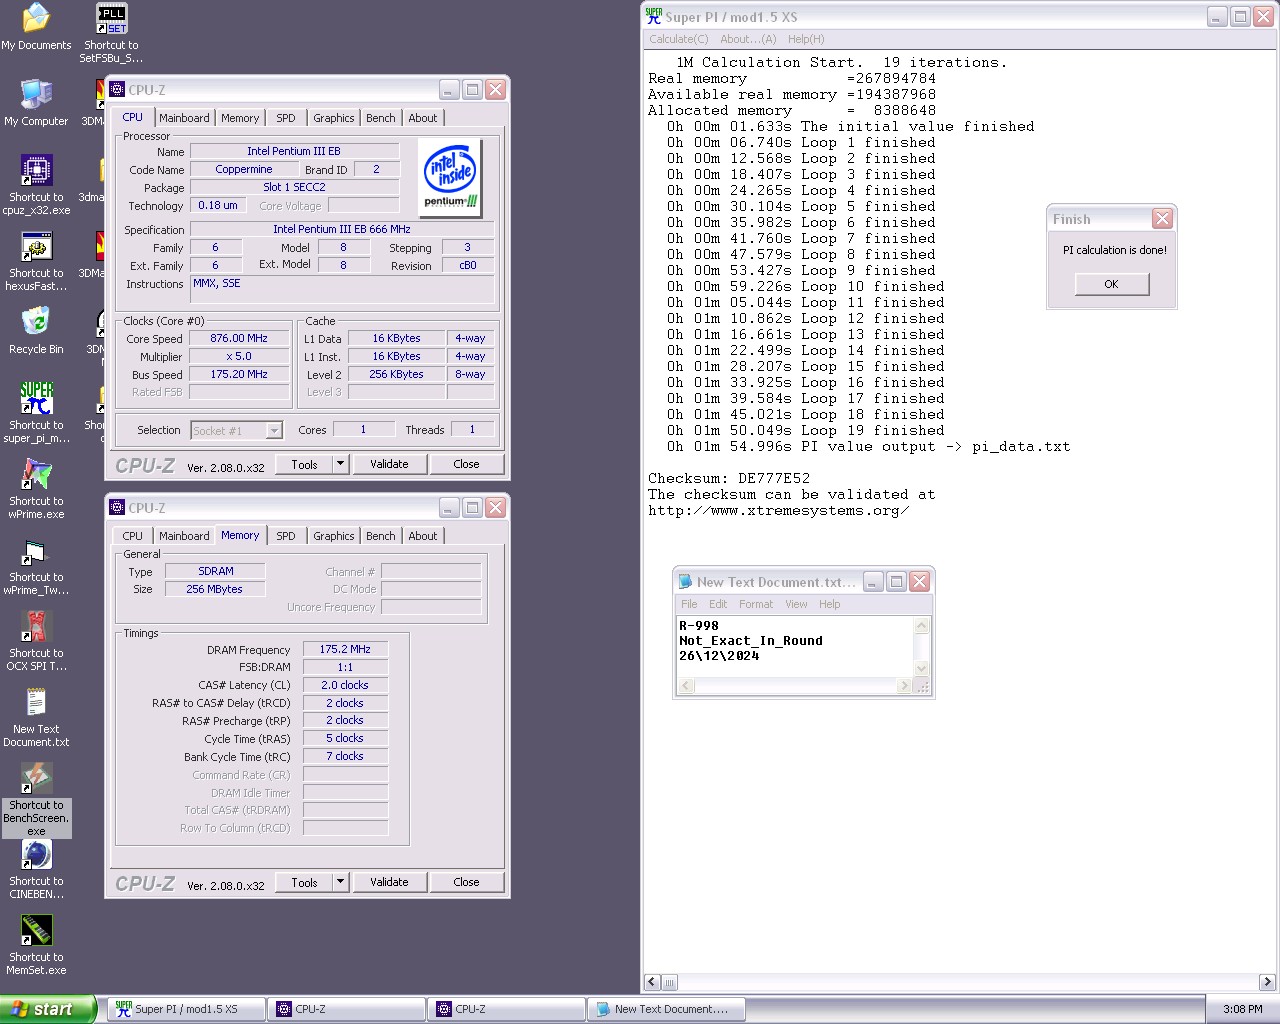Switch to New Text Document taskbar button
The image size is (1280, 1024).
pyautogui.click(x=666, y=1009)
